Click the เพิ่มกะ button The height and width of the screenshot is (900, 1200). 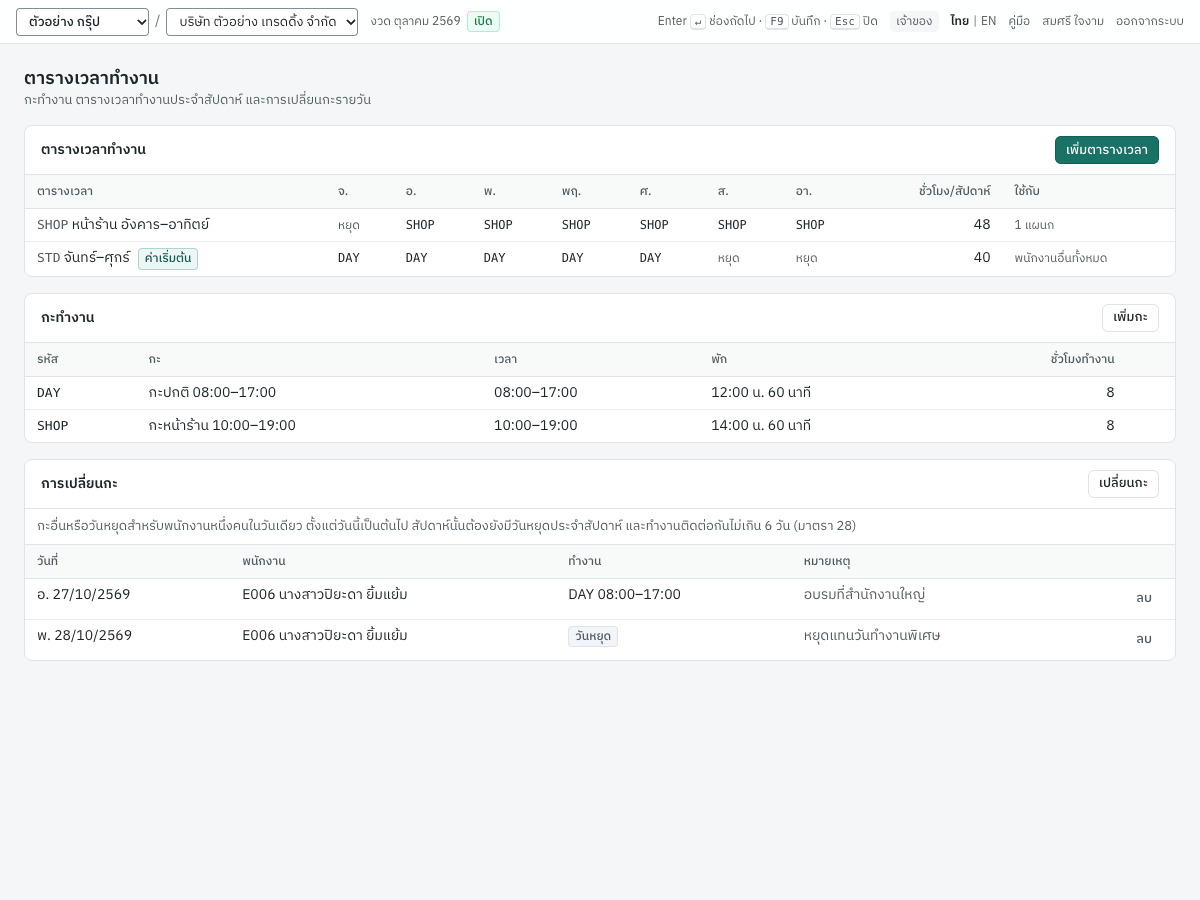tap(1130, 318)
